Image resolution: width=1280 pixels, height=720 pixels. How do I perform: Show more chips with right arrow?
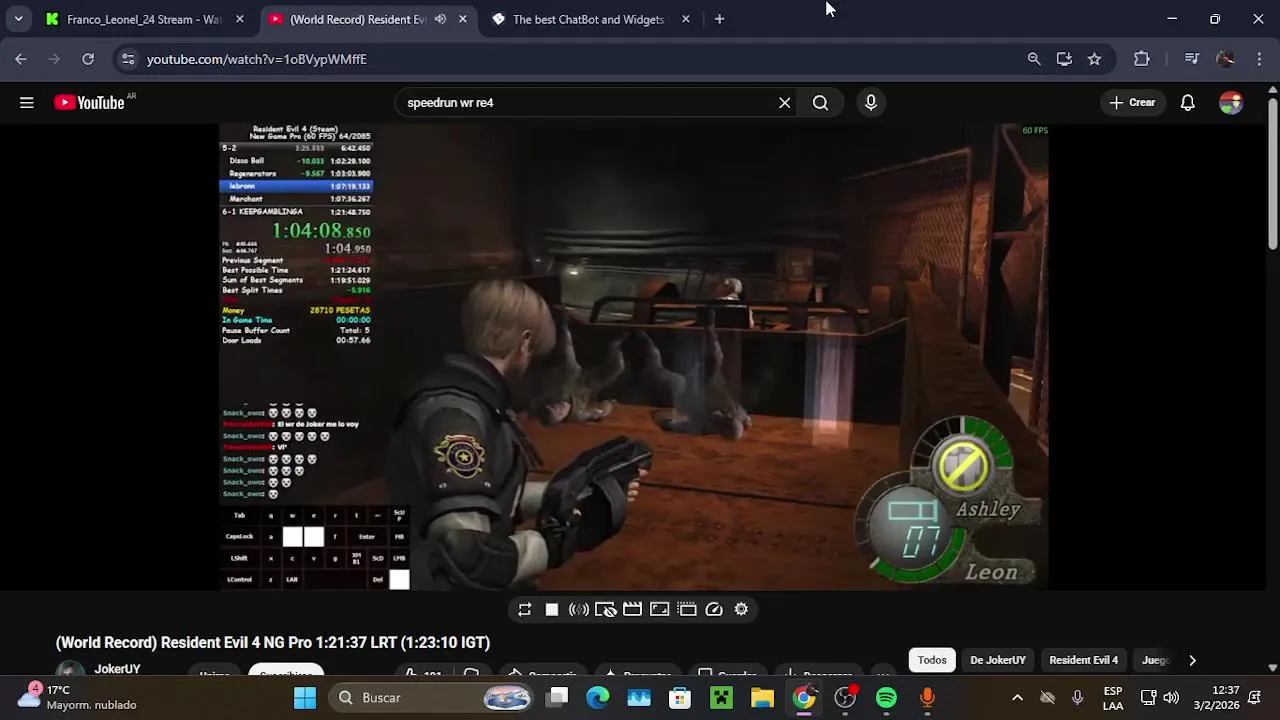[x=1192, y=660]
